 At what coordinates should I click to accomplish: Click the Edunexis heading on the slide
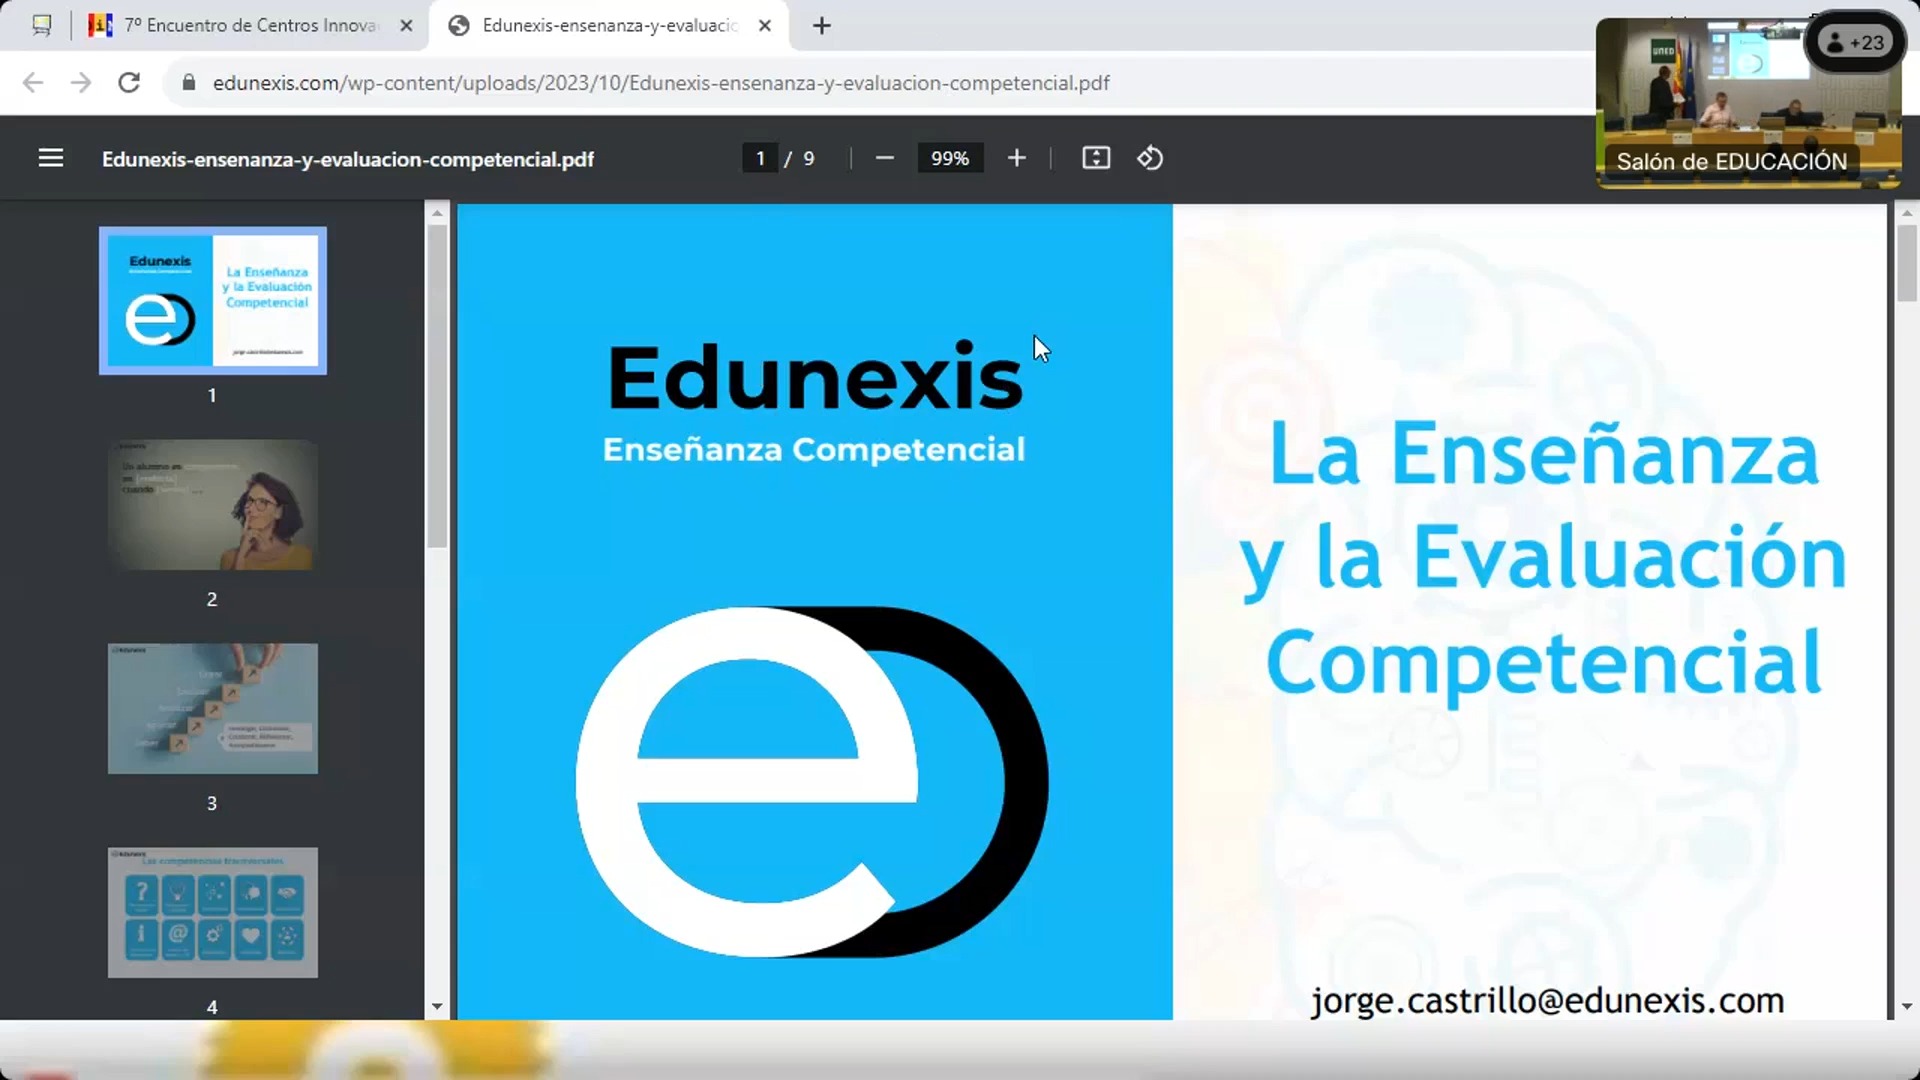pyautogui.click(x=815, y=377)
